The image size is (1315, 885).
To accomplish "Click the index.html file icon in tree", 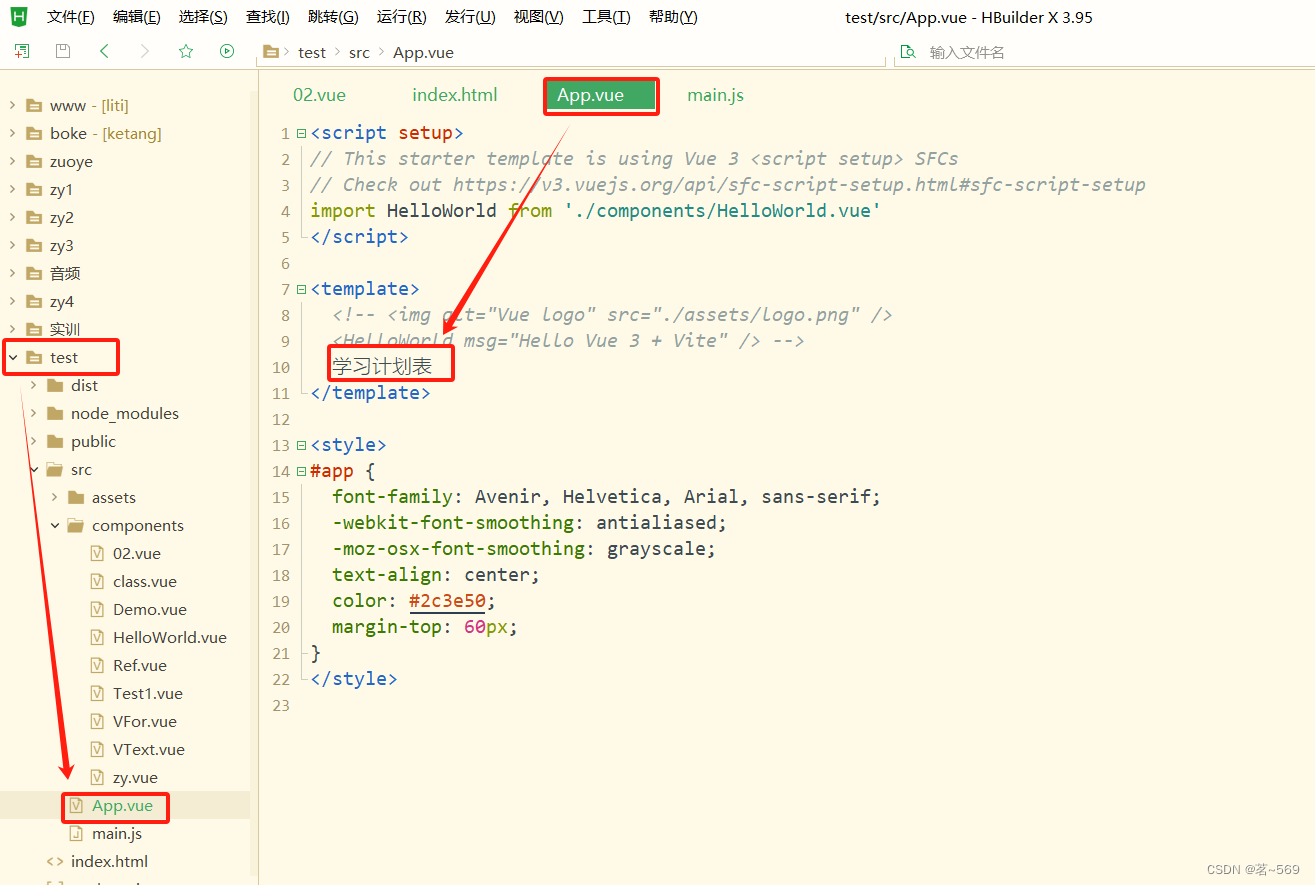I will (55, 861).
